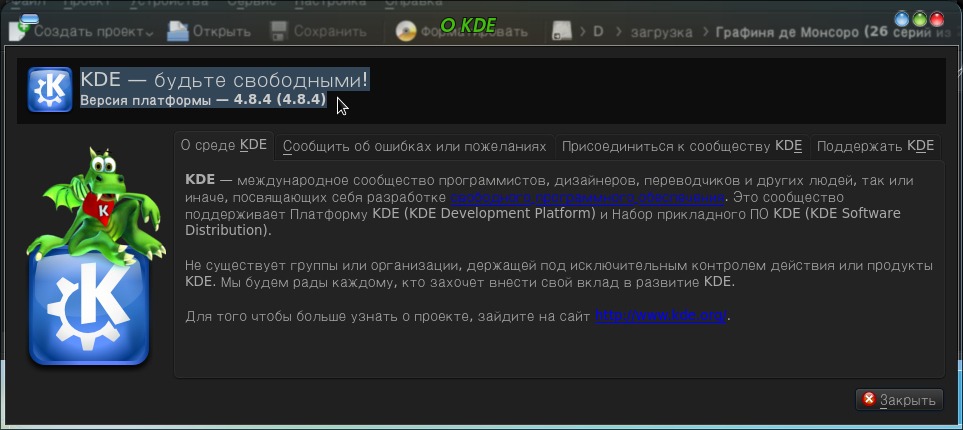Image resolution: width=963 pixels, height=430 pixels.
Task: Select the D breadcrumb segment in K3b
Action: pyautogui.click(x=598, y=31)
